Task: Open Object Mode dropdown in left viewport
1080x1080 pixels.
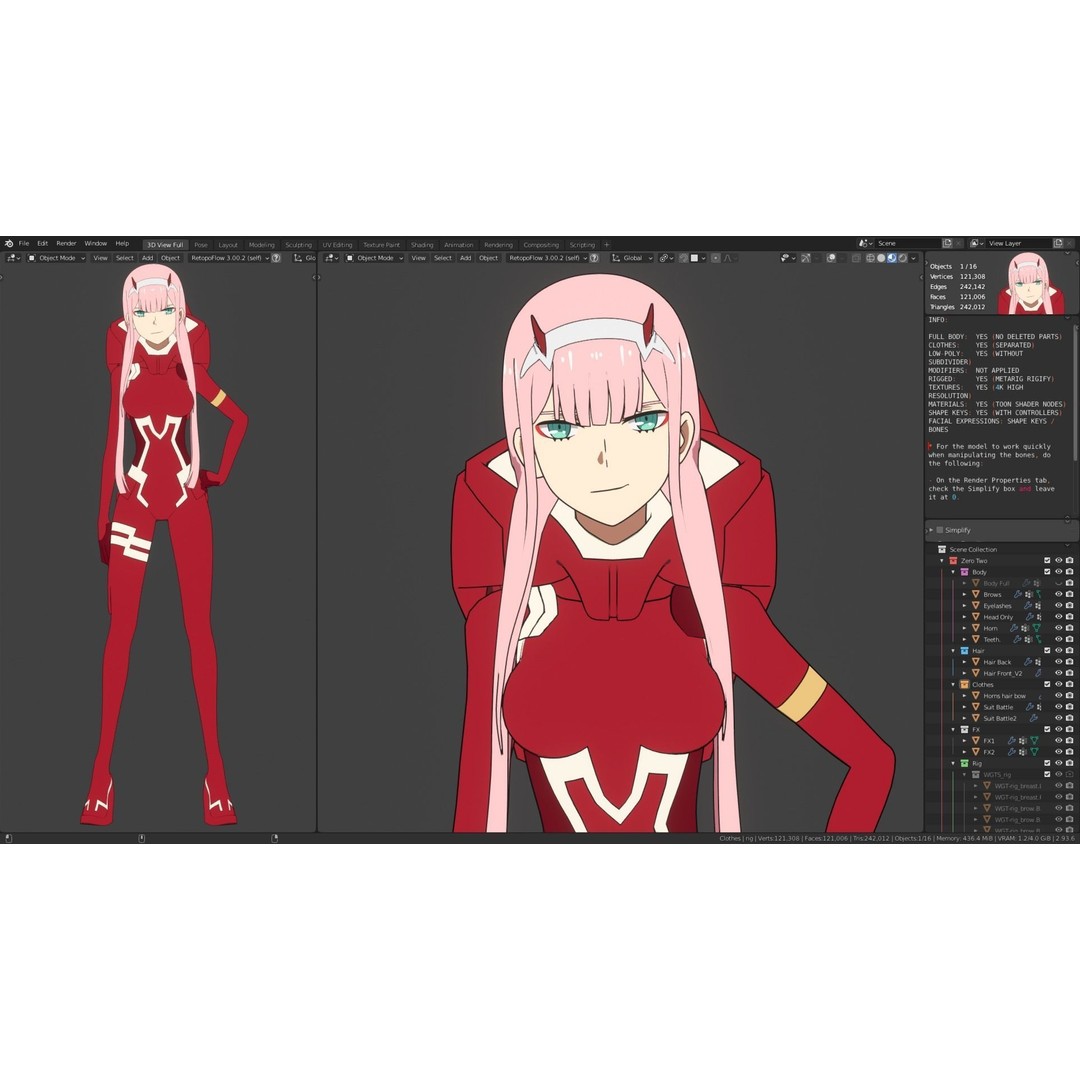Action: tap(56, 258)
